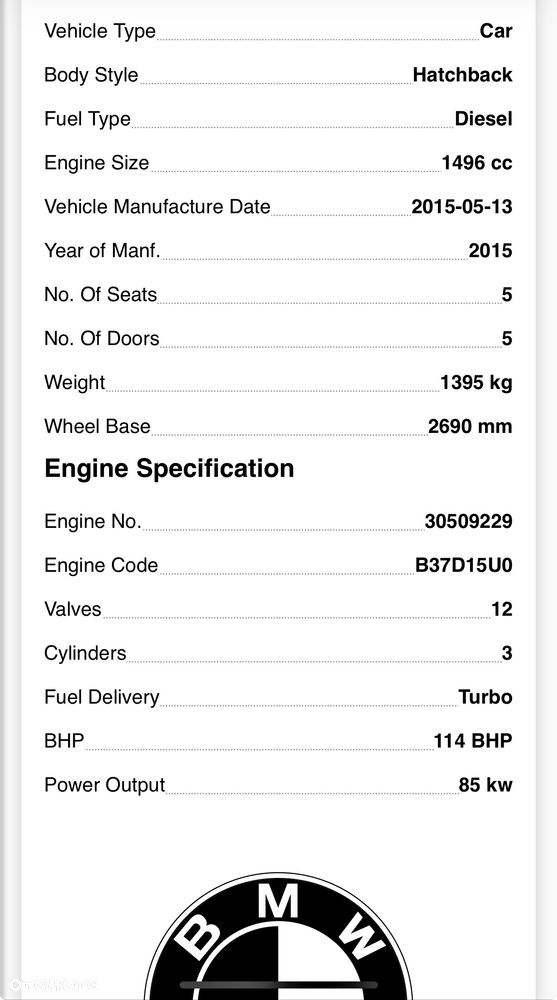Screen dimensions: 557x1000
Task: Click the Vehicle Type label
Action: pos(100,31)
